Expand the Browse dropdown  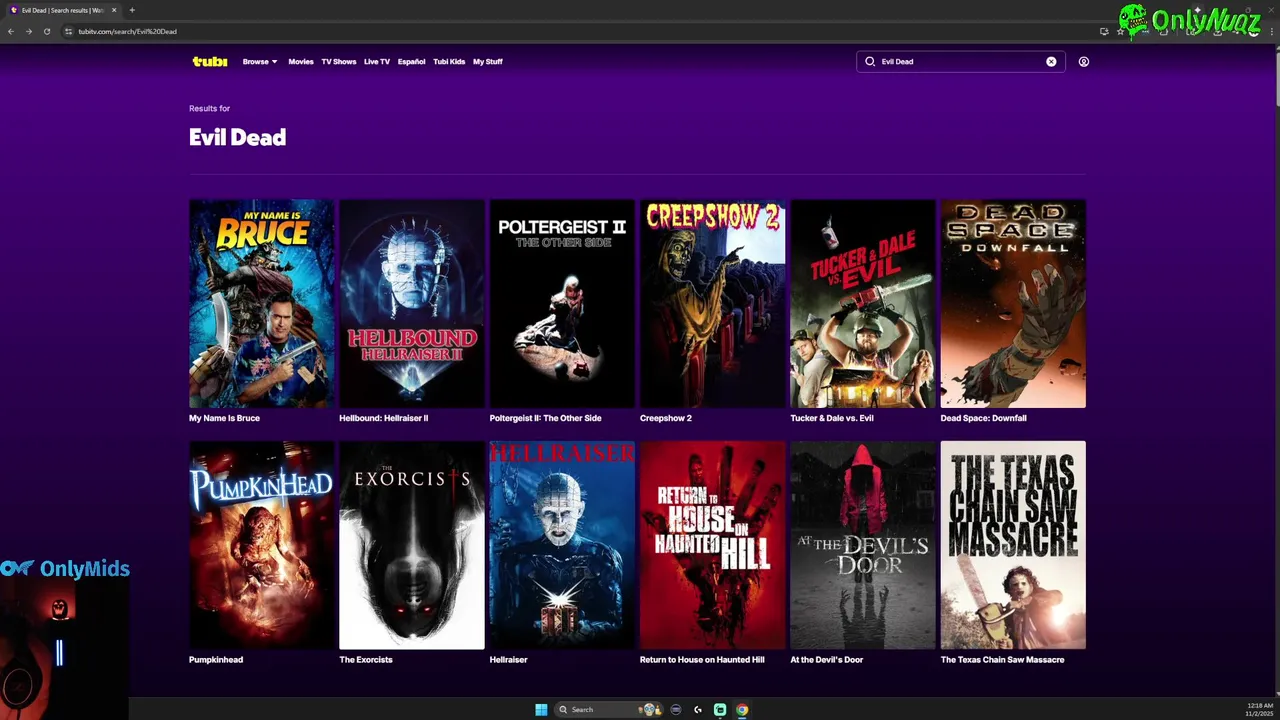[x=260, y=61]
